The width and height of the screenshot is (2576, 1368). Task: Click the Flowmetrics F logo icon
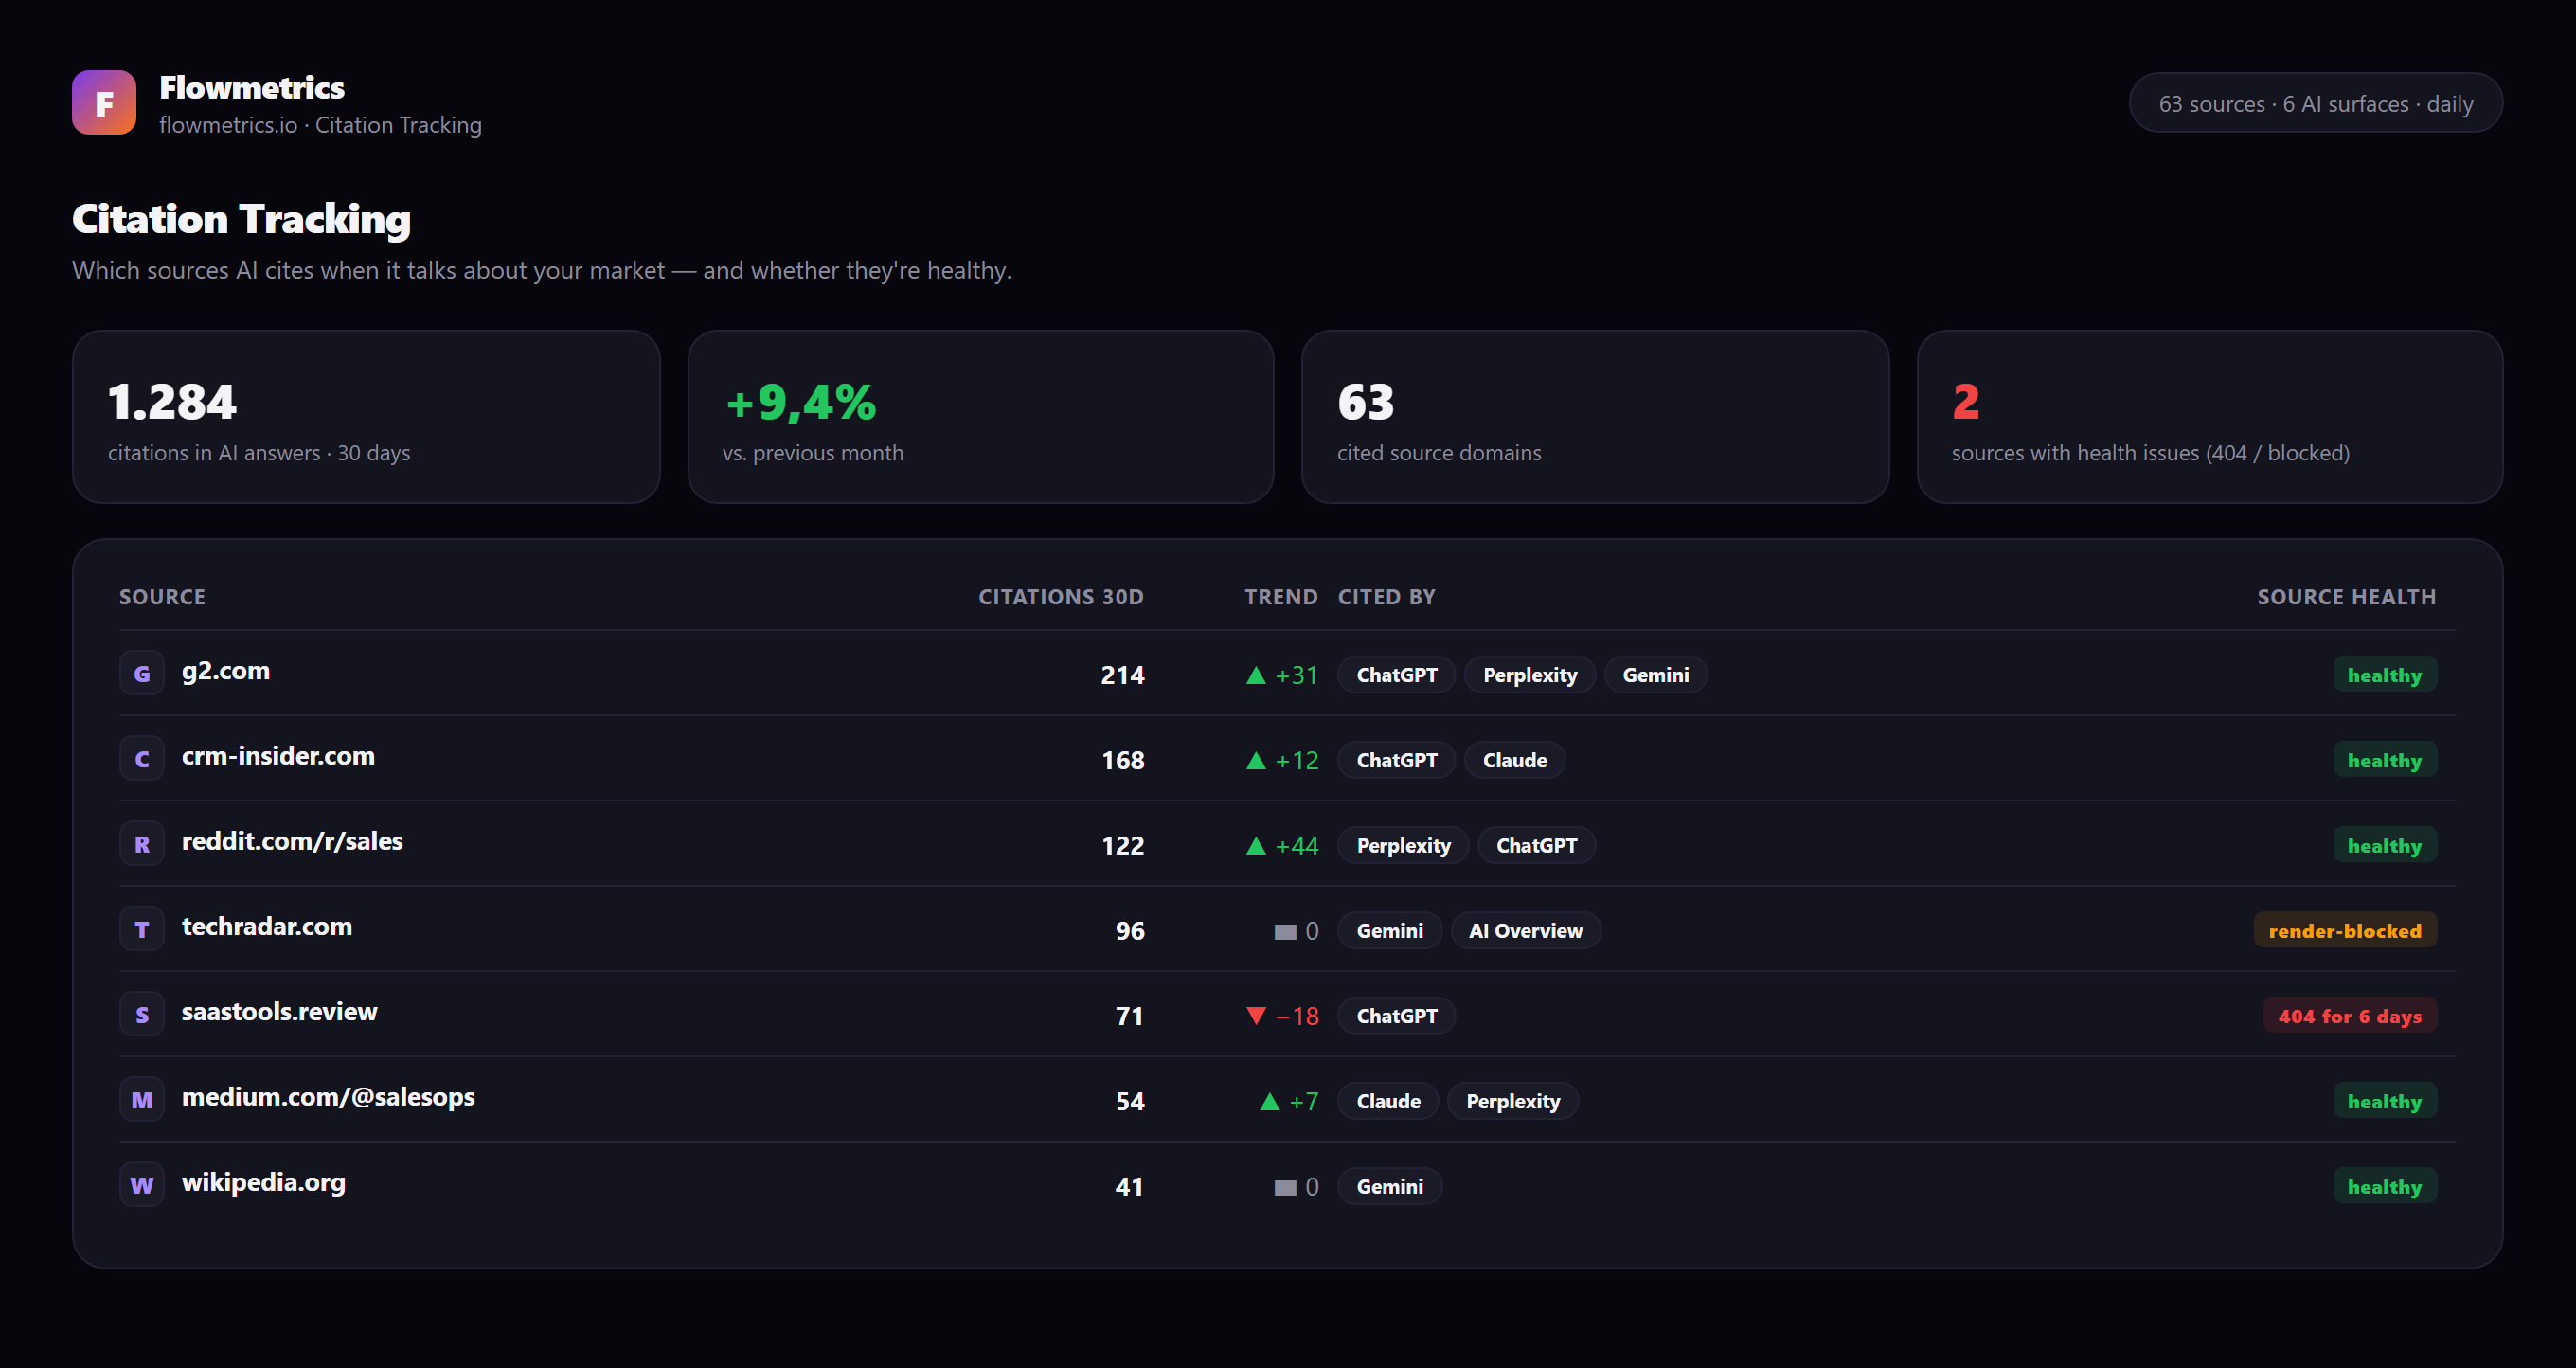pos(104,102)
